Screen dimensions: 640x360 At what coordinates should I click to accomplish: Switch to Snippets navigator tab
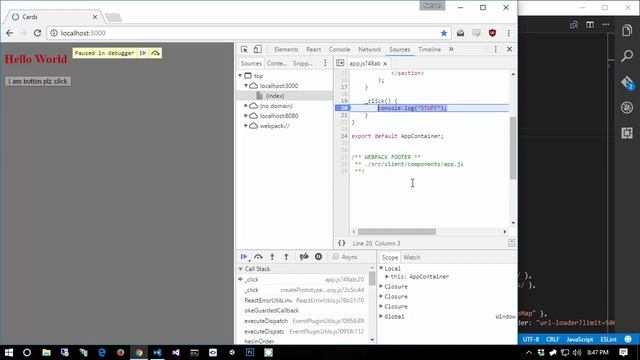click(302, 63)
